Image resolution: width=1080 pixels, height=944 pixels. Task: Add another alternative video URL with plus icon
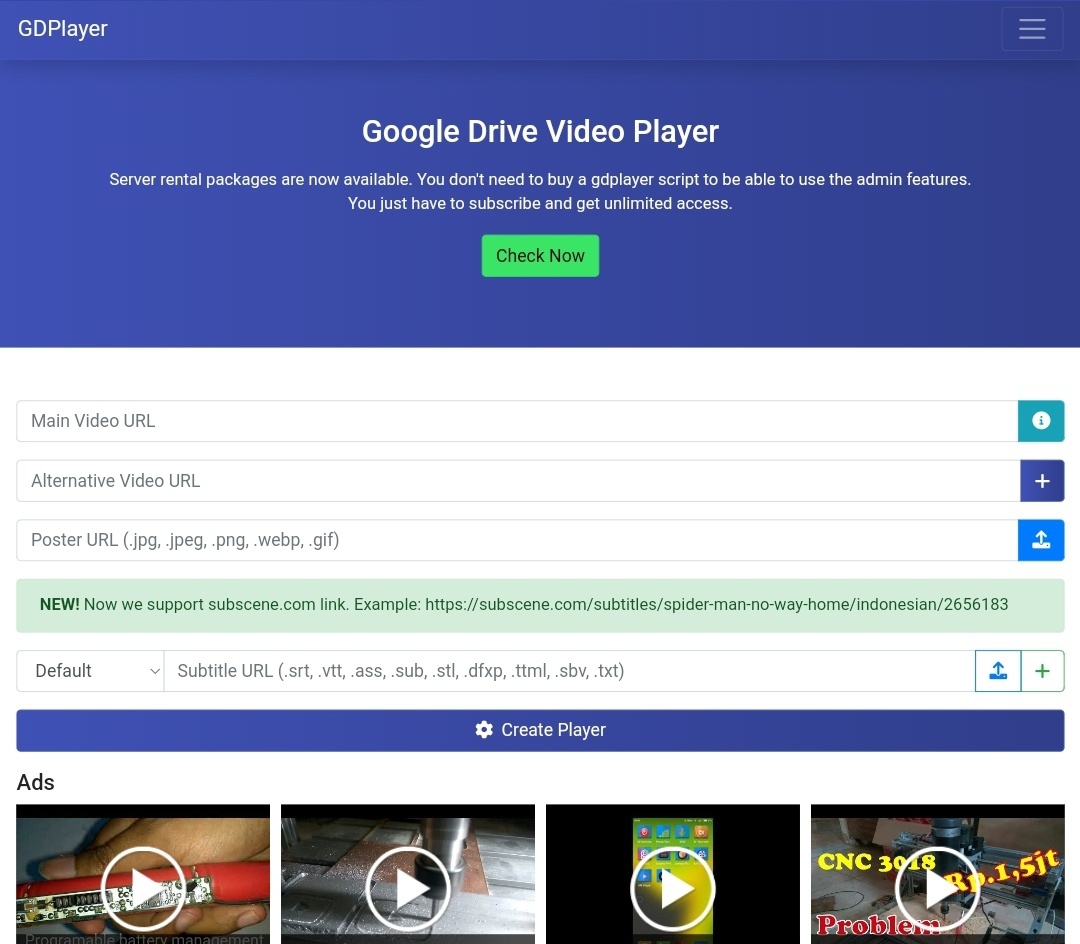click(1041, 481)
